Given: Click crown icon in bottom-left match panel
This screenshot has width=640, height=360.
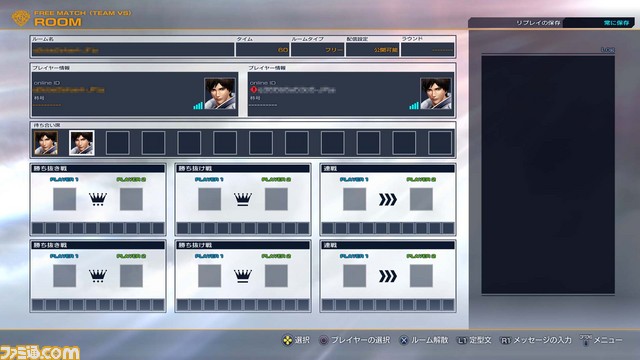Looking at the screenshot, I should tap(98, 276).
